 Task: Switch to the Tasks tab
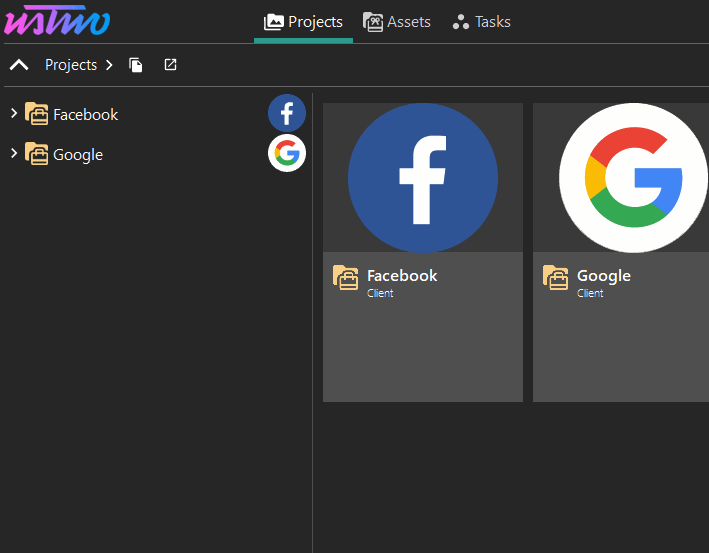tap(482, 22)
